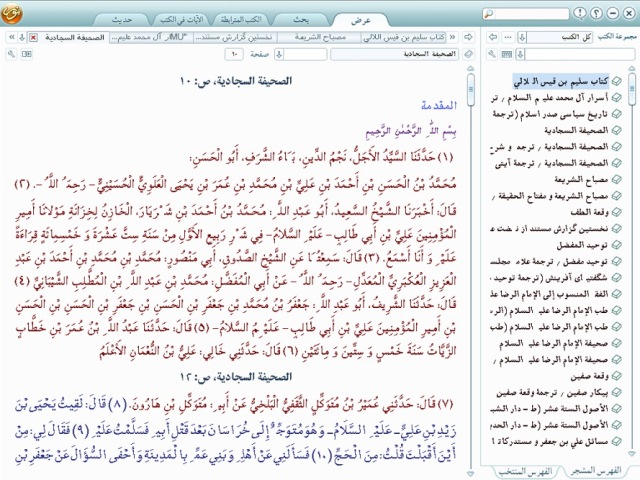Select مصباح الشريعة و مفتاح الحقيقة
Image resolution: width=640 pixels, height=480 pixels.
[549, 196]
